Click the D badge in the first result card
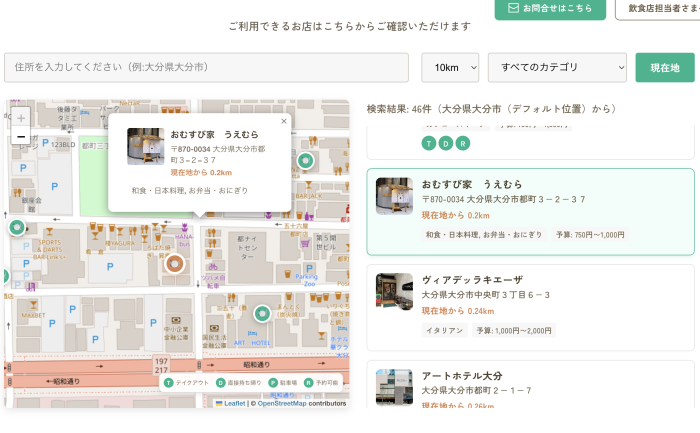Image resolution: width=700 pixels, height=433 pixels. click(x=446, y=143)
